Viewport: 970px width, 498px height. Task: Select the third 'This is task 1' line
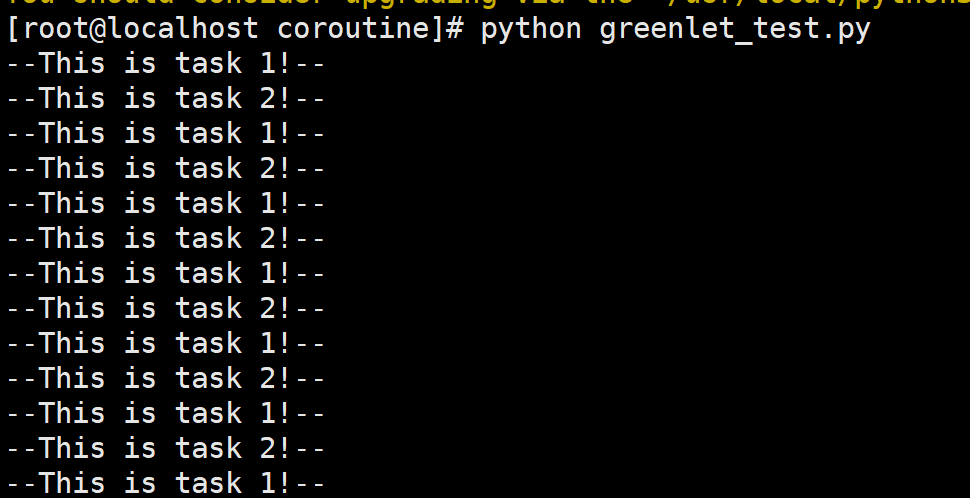tap(166, 204)
